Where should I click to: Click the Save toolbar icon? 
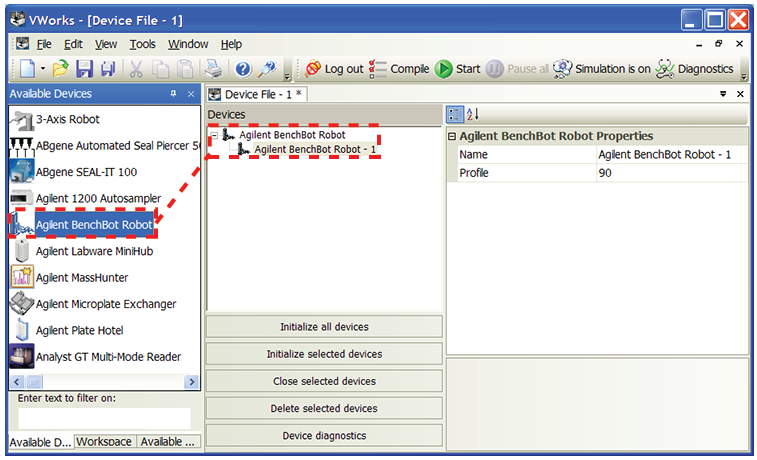click(x=85, y=69)
